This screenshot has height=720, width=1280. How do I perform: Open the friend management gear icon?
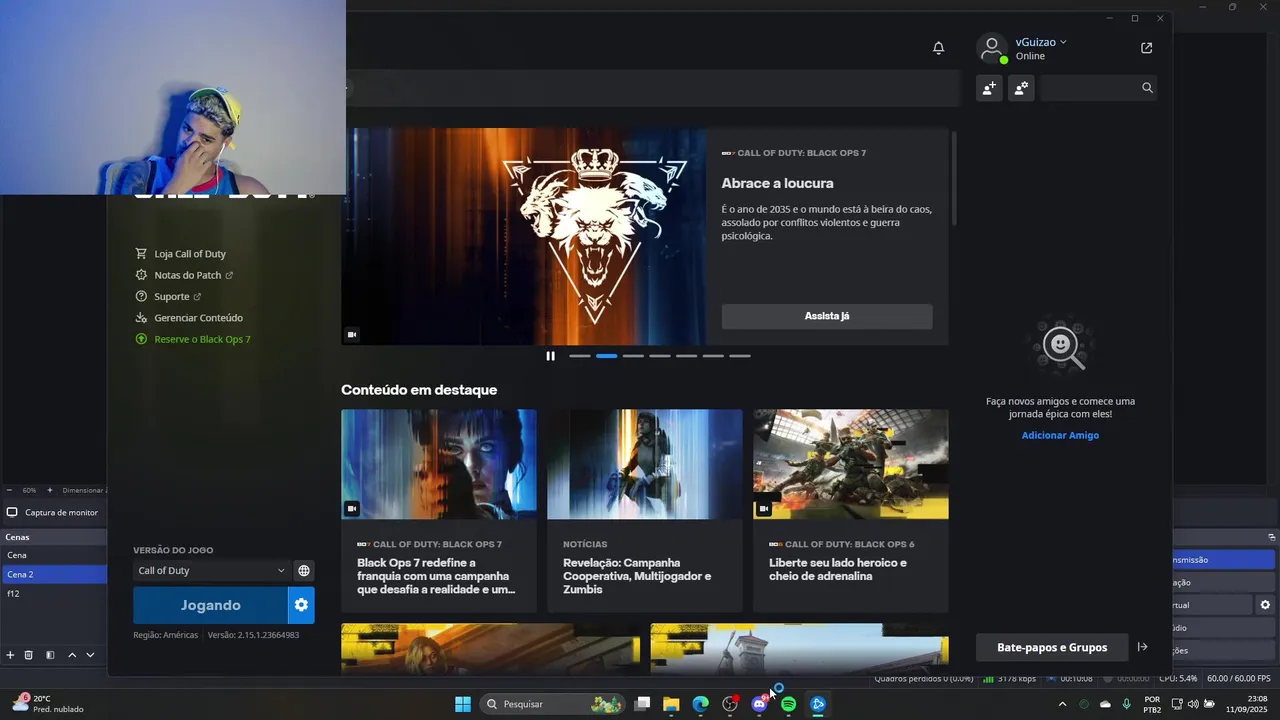1021,88
